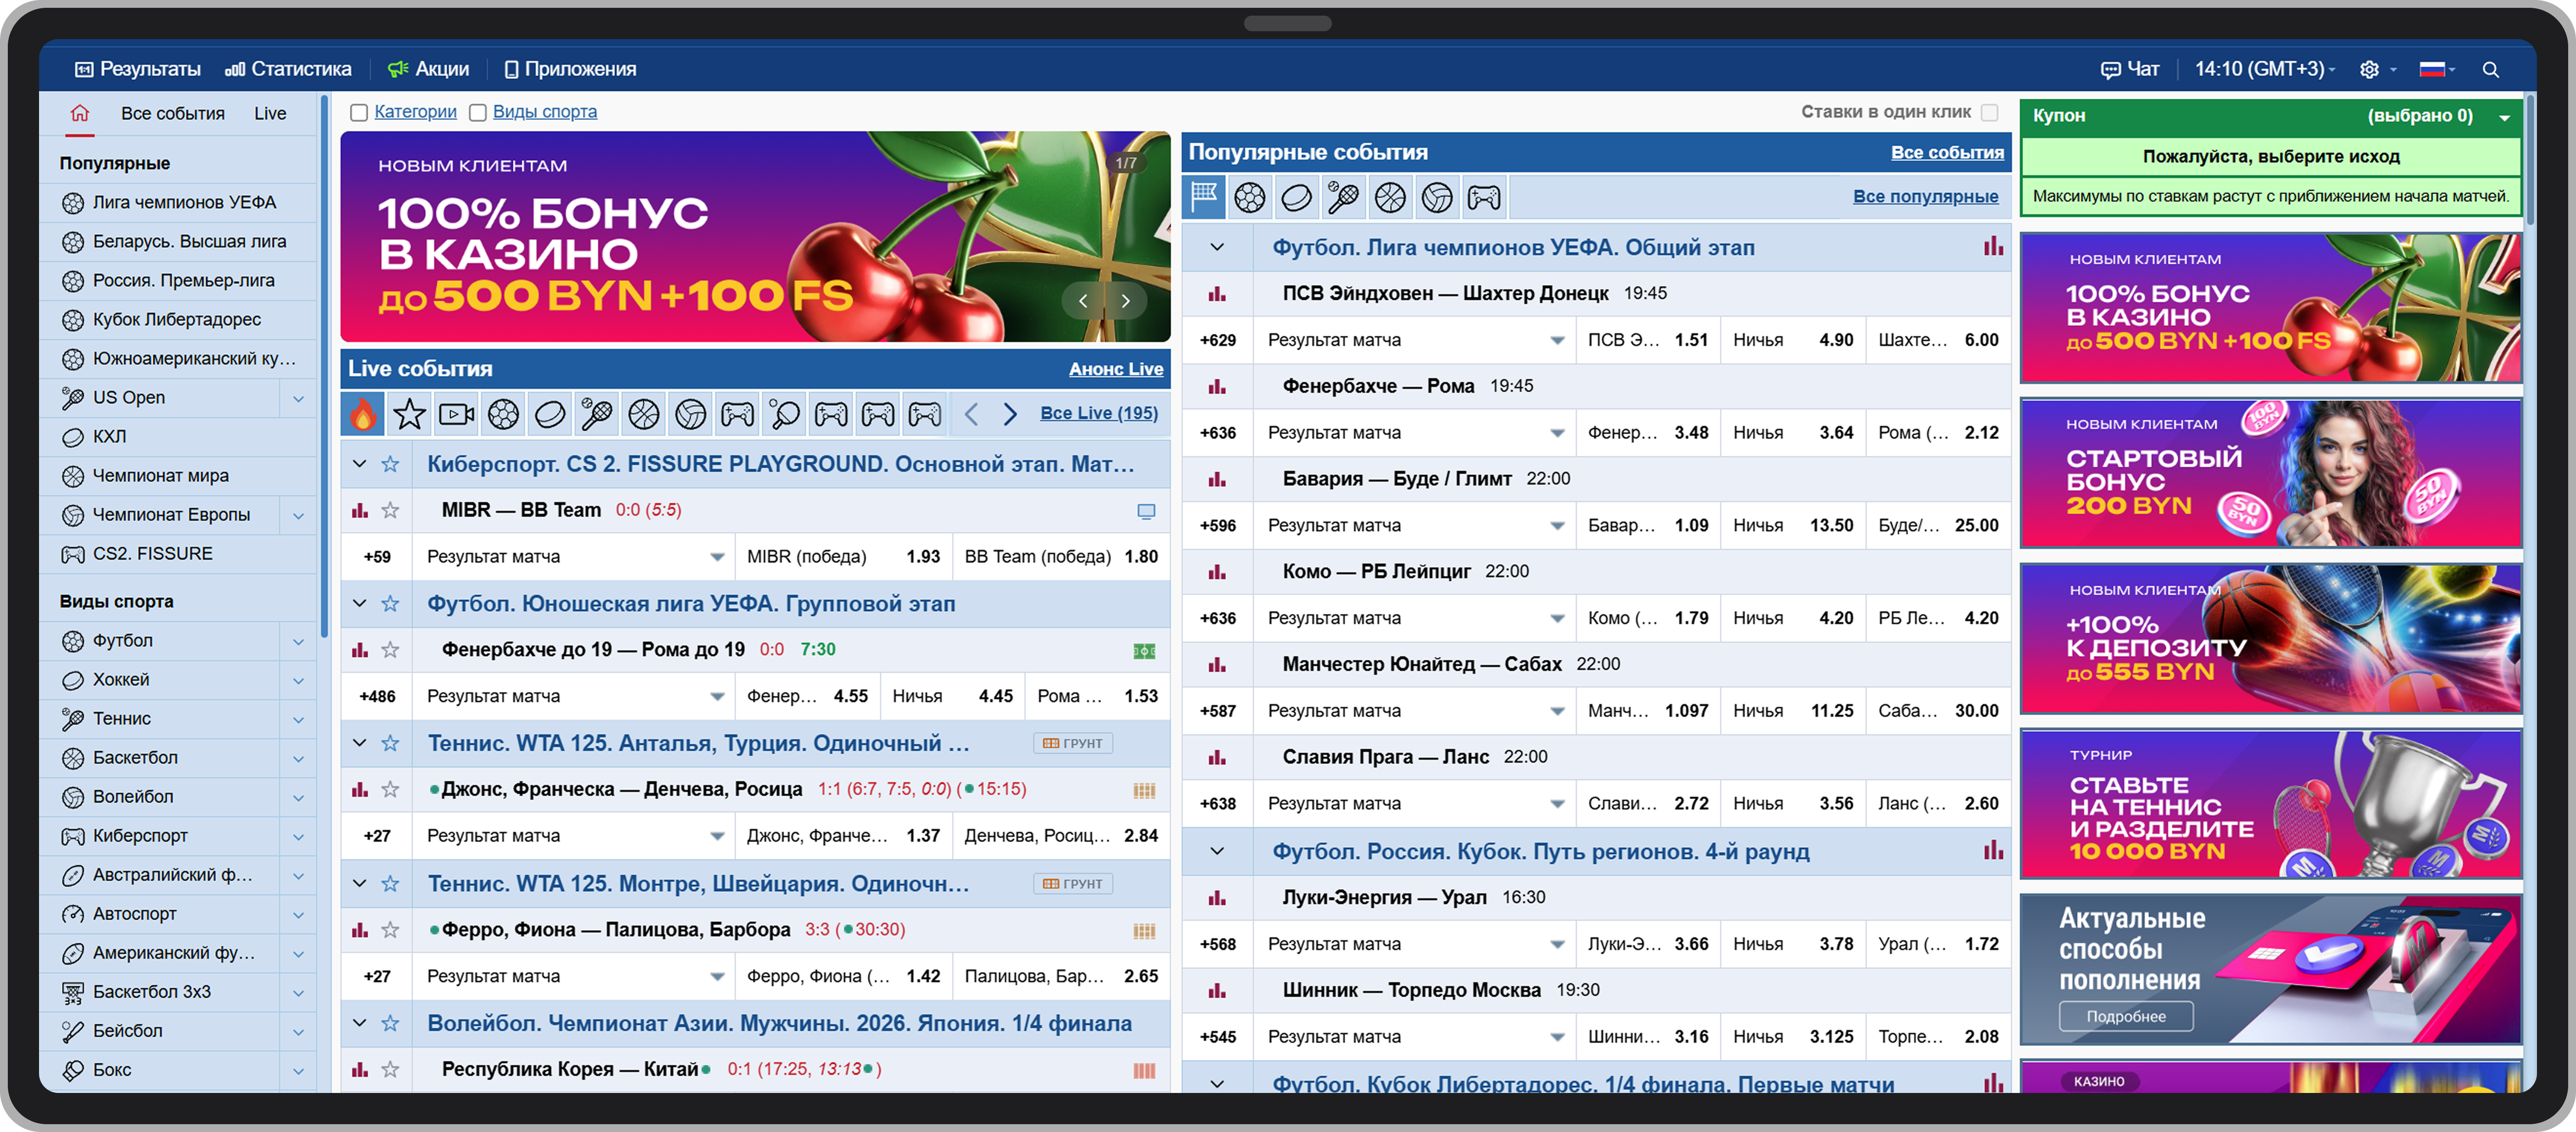Open the Стартовый бонус 200 BYN banner
Screen dimensions: 2576x1132
pos(2270,473)
